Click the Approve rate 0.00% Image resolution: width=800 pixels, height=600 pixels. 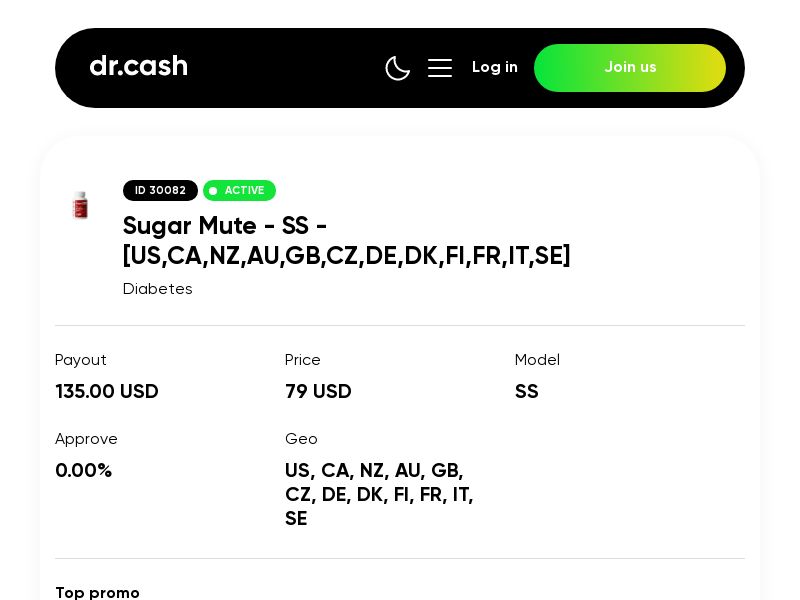pos(84,470)
